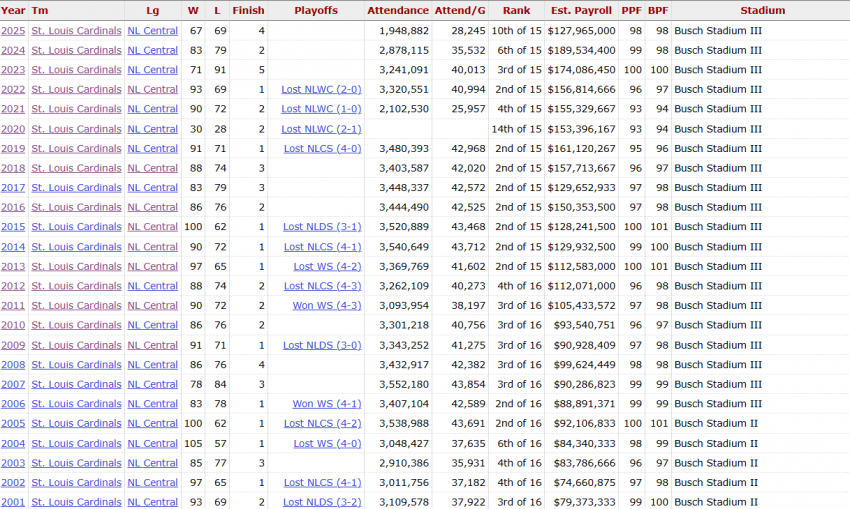
Task: Open St. Louis Cardinals link in 2010 row
Action: [76, 325]
